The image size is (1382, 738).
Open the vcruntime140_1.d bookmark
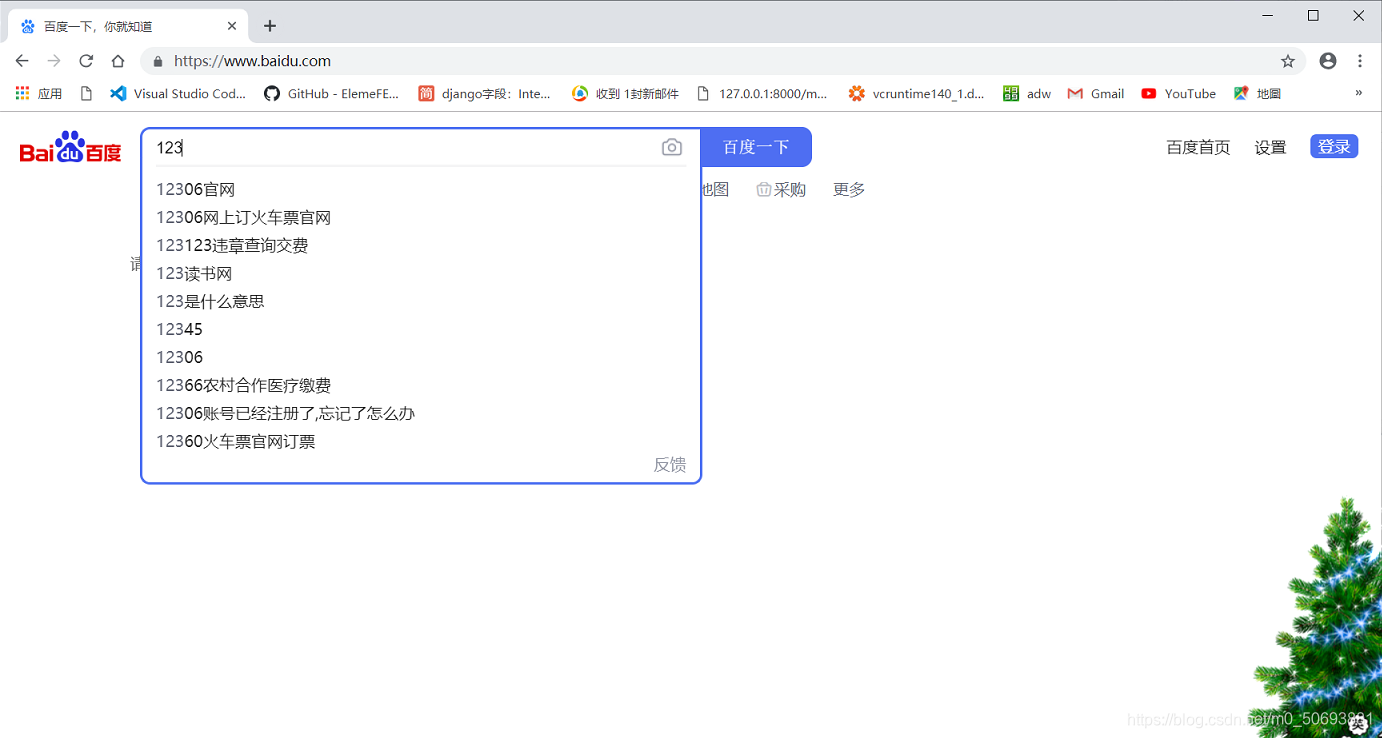click(916, 93)
